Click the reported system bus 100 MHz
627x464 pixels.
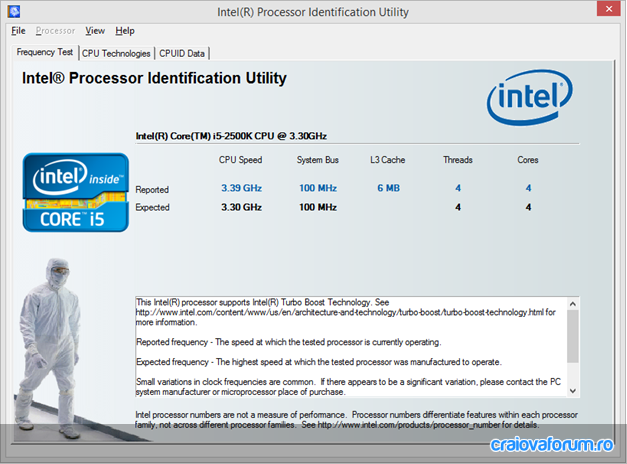click(318, 188)
